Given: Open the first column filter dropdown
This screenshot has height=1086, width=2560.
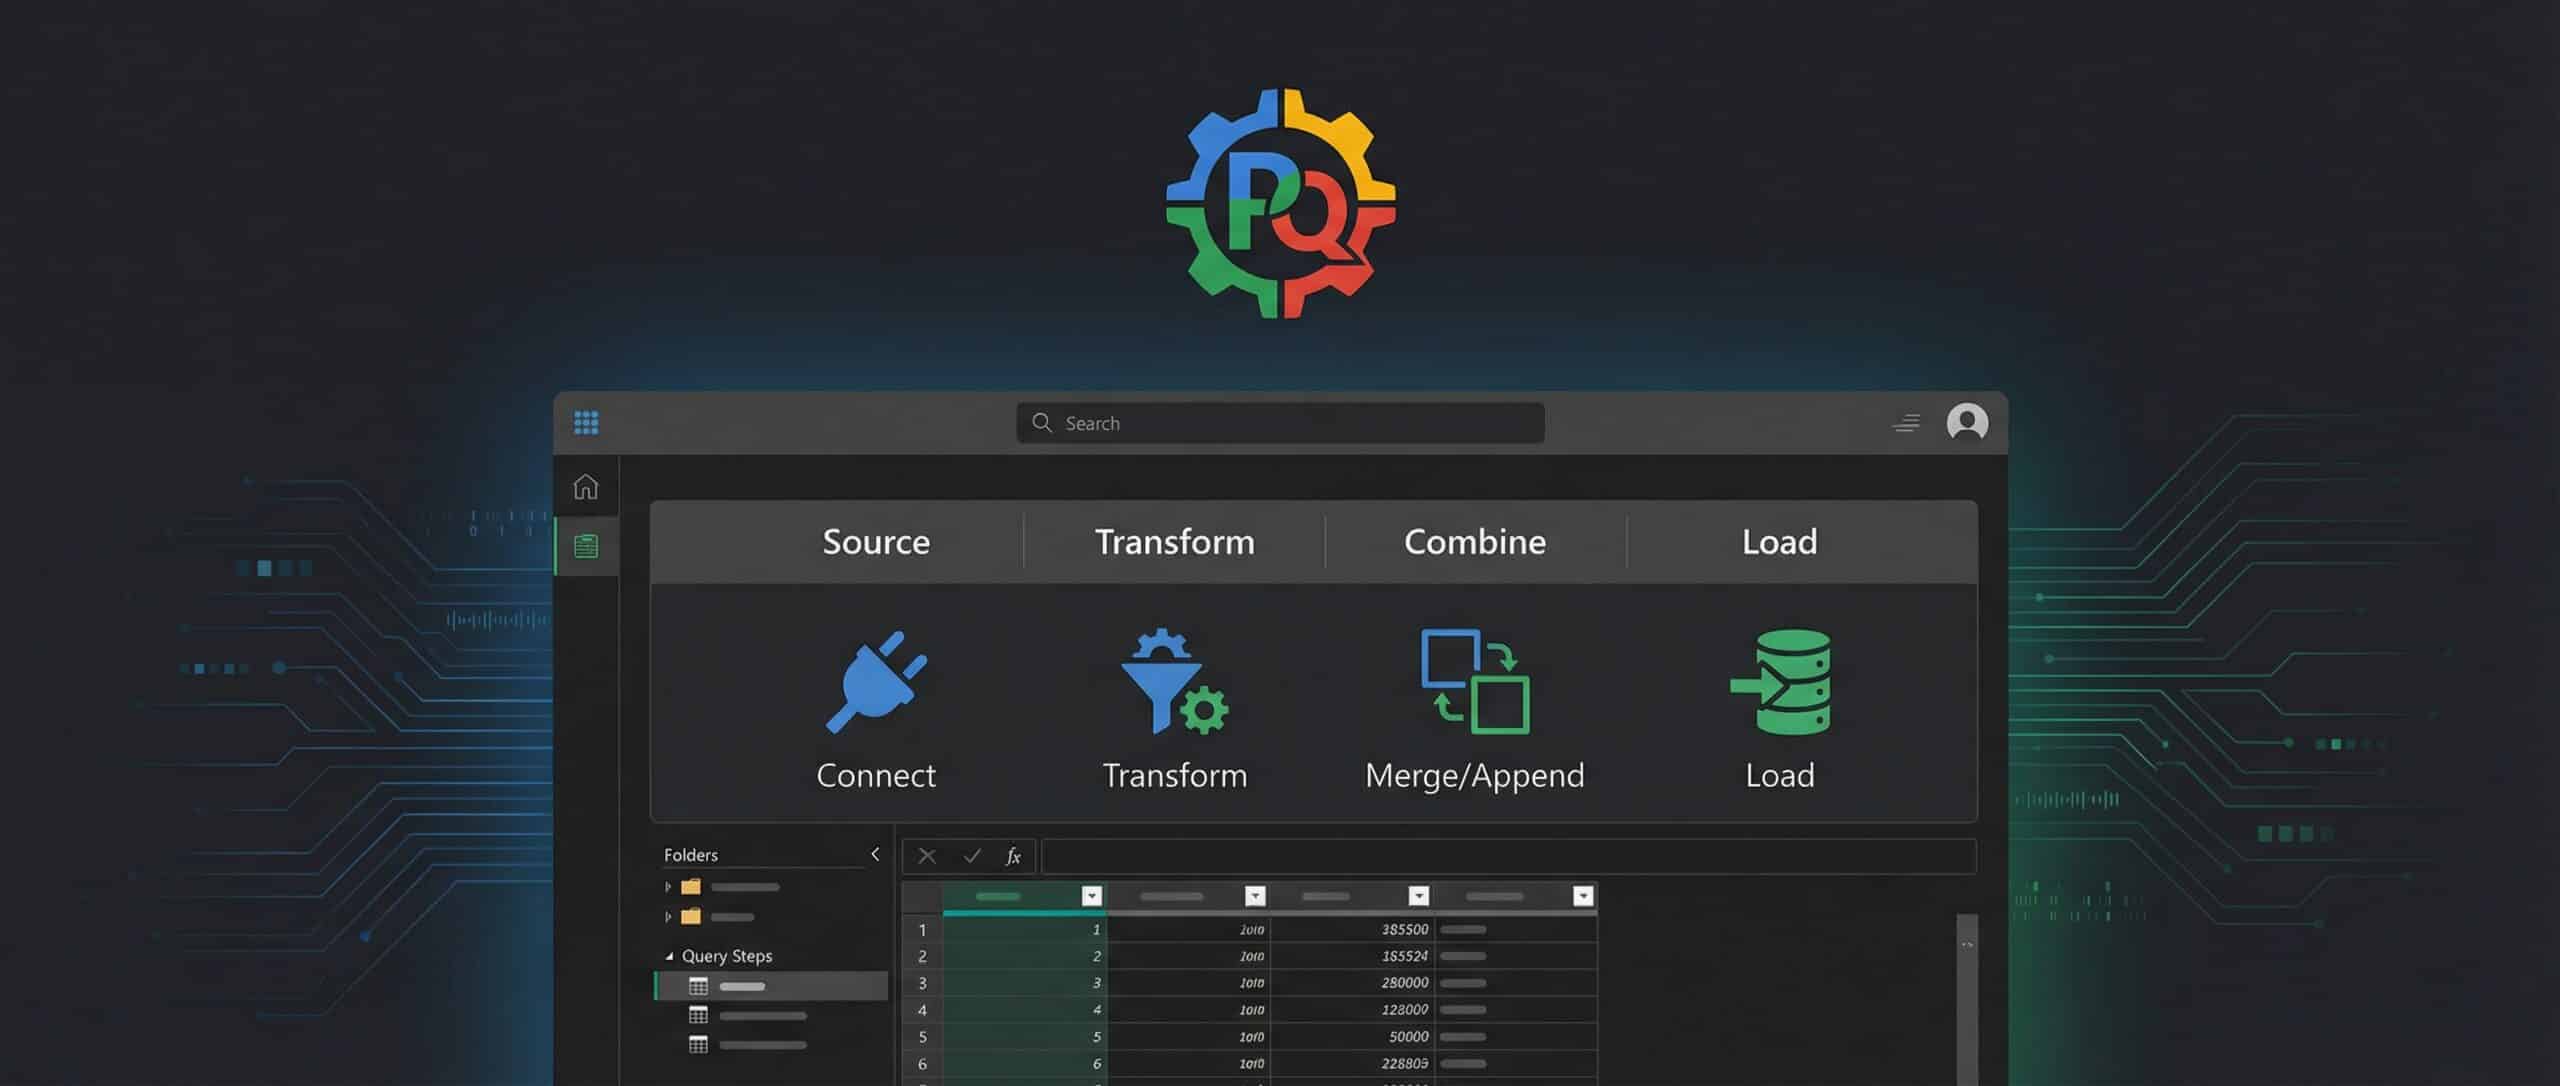Looking at the screenshot, I should [x=1091, y=896].
